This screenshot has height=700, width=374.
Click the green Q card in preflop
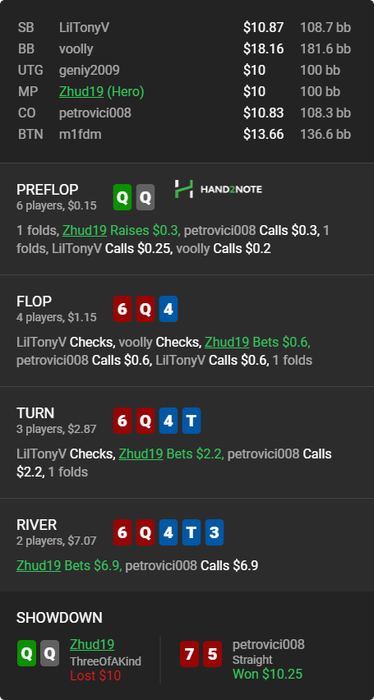(122, 197)
